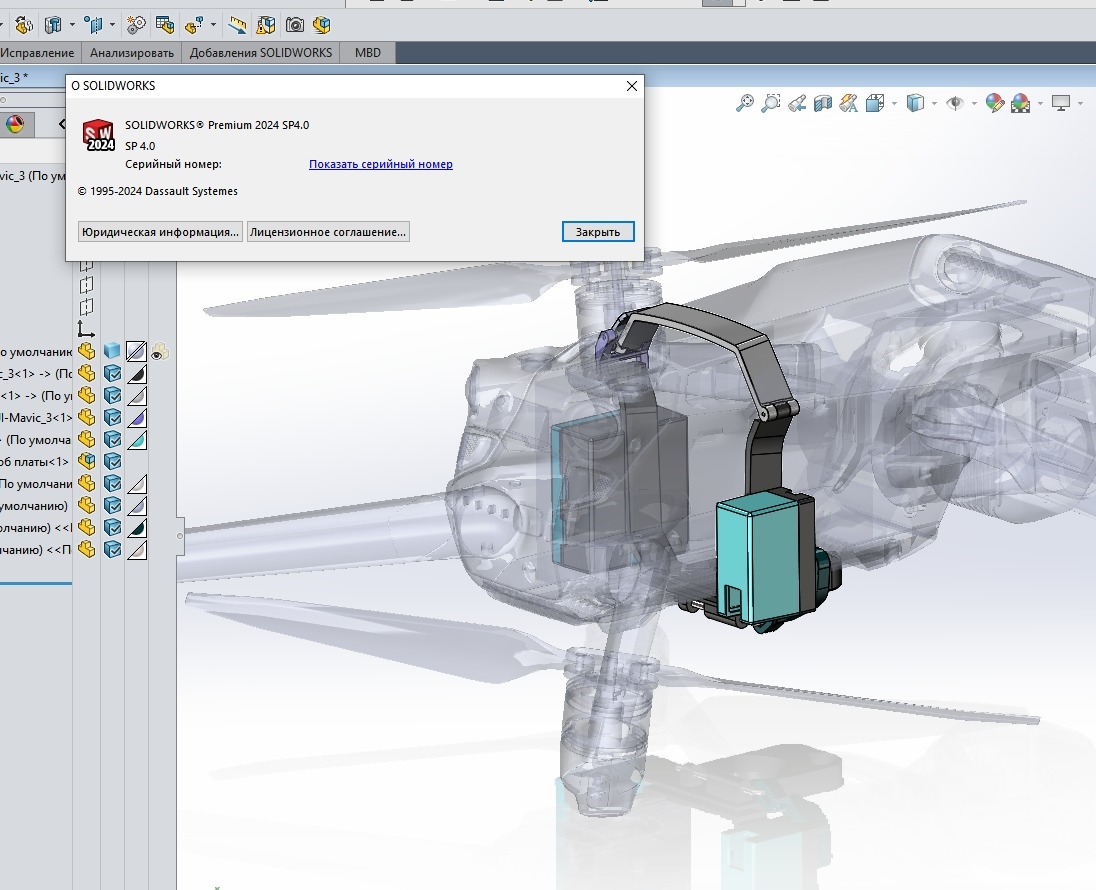Switch to the Анализировать tab
This screenshot has height=890, width=1096.
point(131,52)
